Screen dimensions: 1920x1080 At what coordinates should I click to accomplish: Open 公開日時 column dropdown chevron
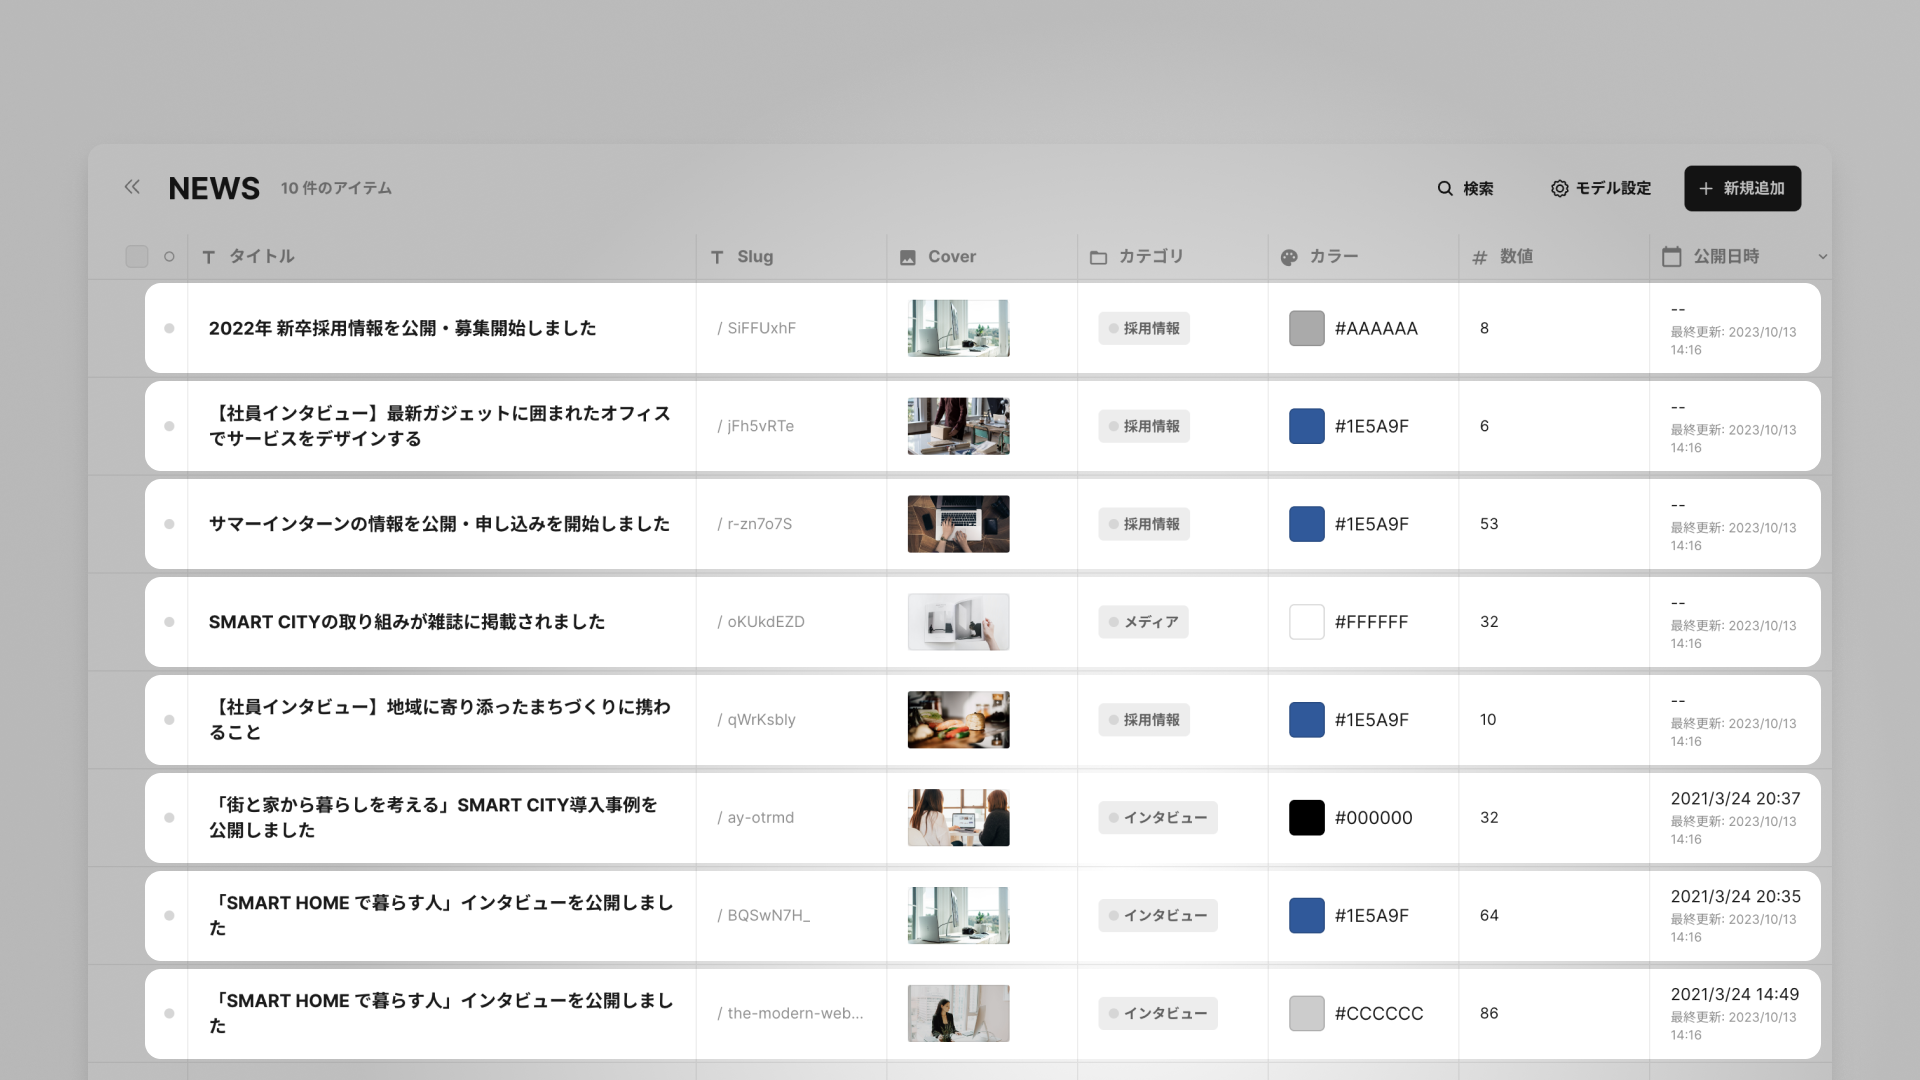pos(1822,257)
